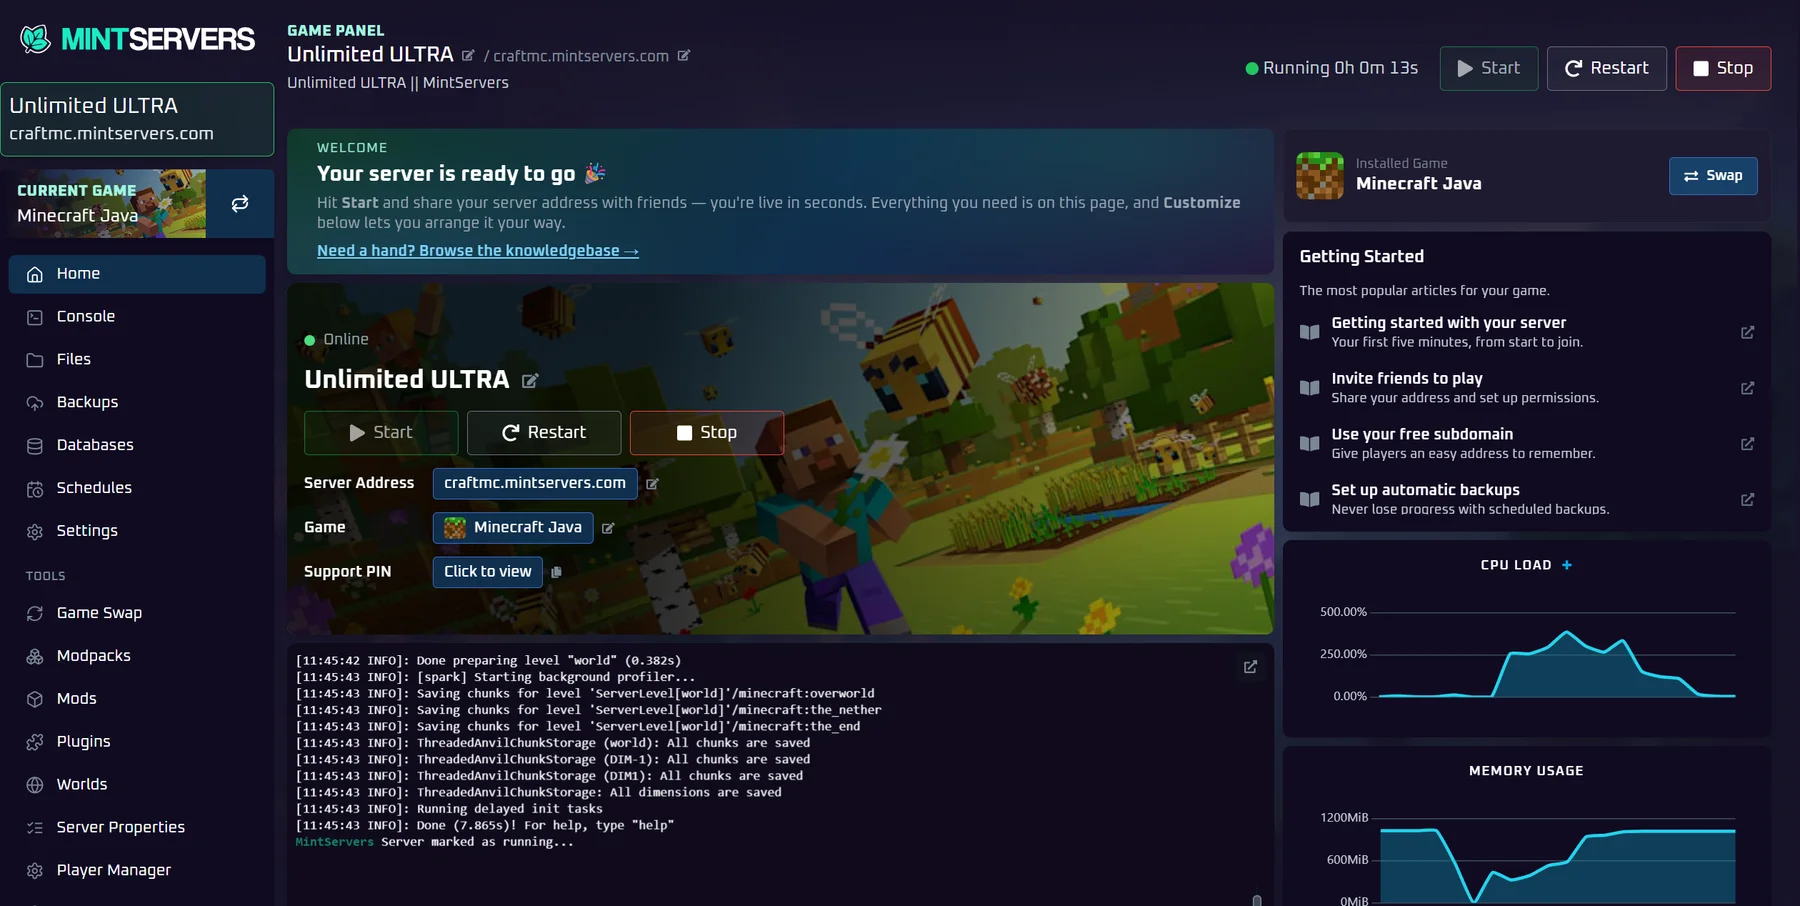Go to Files in the sidebar
The width and height of the screenshot is (1800, 906).
[137, 360]
